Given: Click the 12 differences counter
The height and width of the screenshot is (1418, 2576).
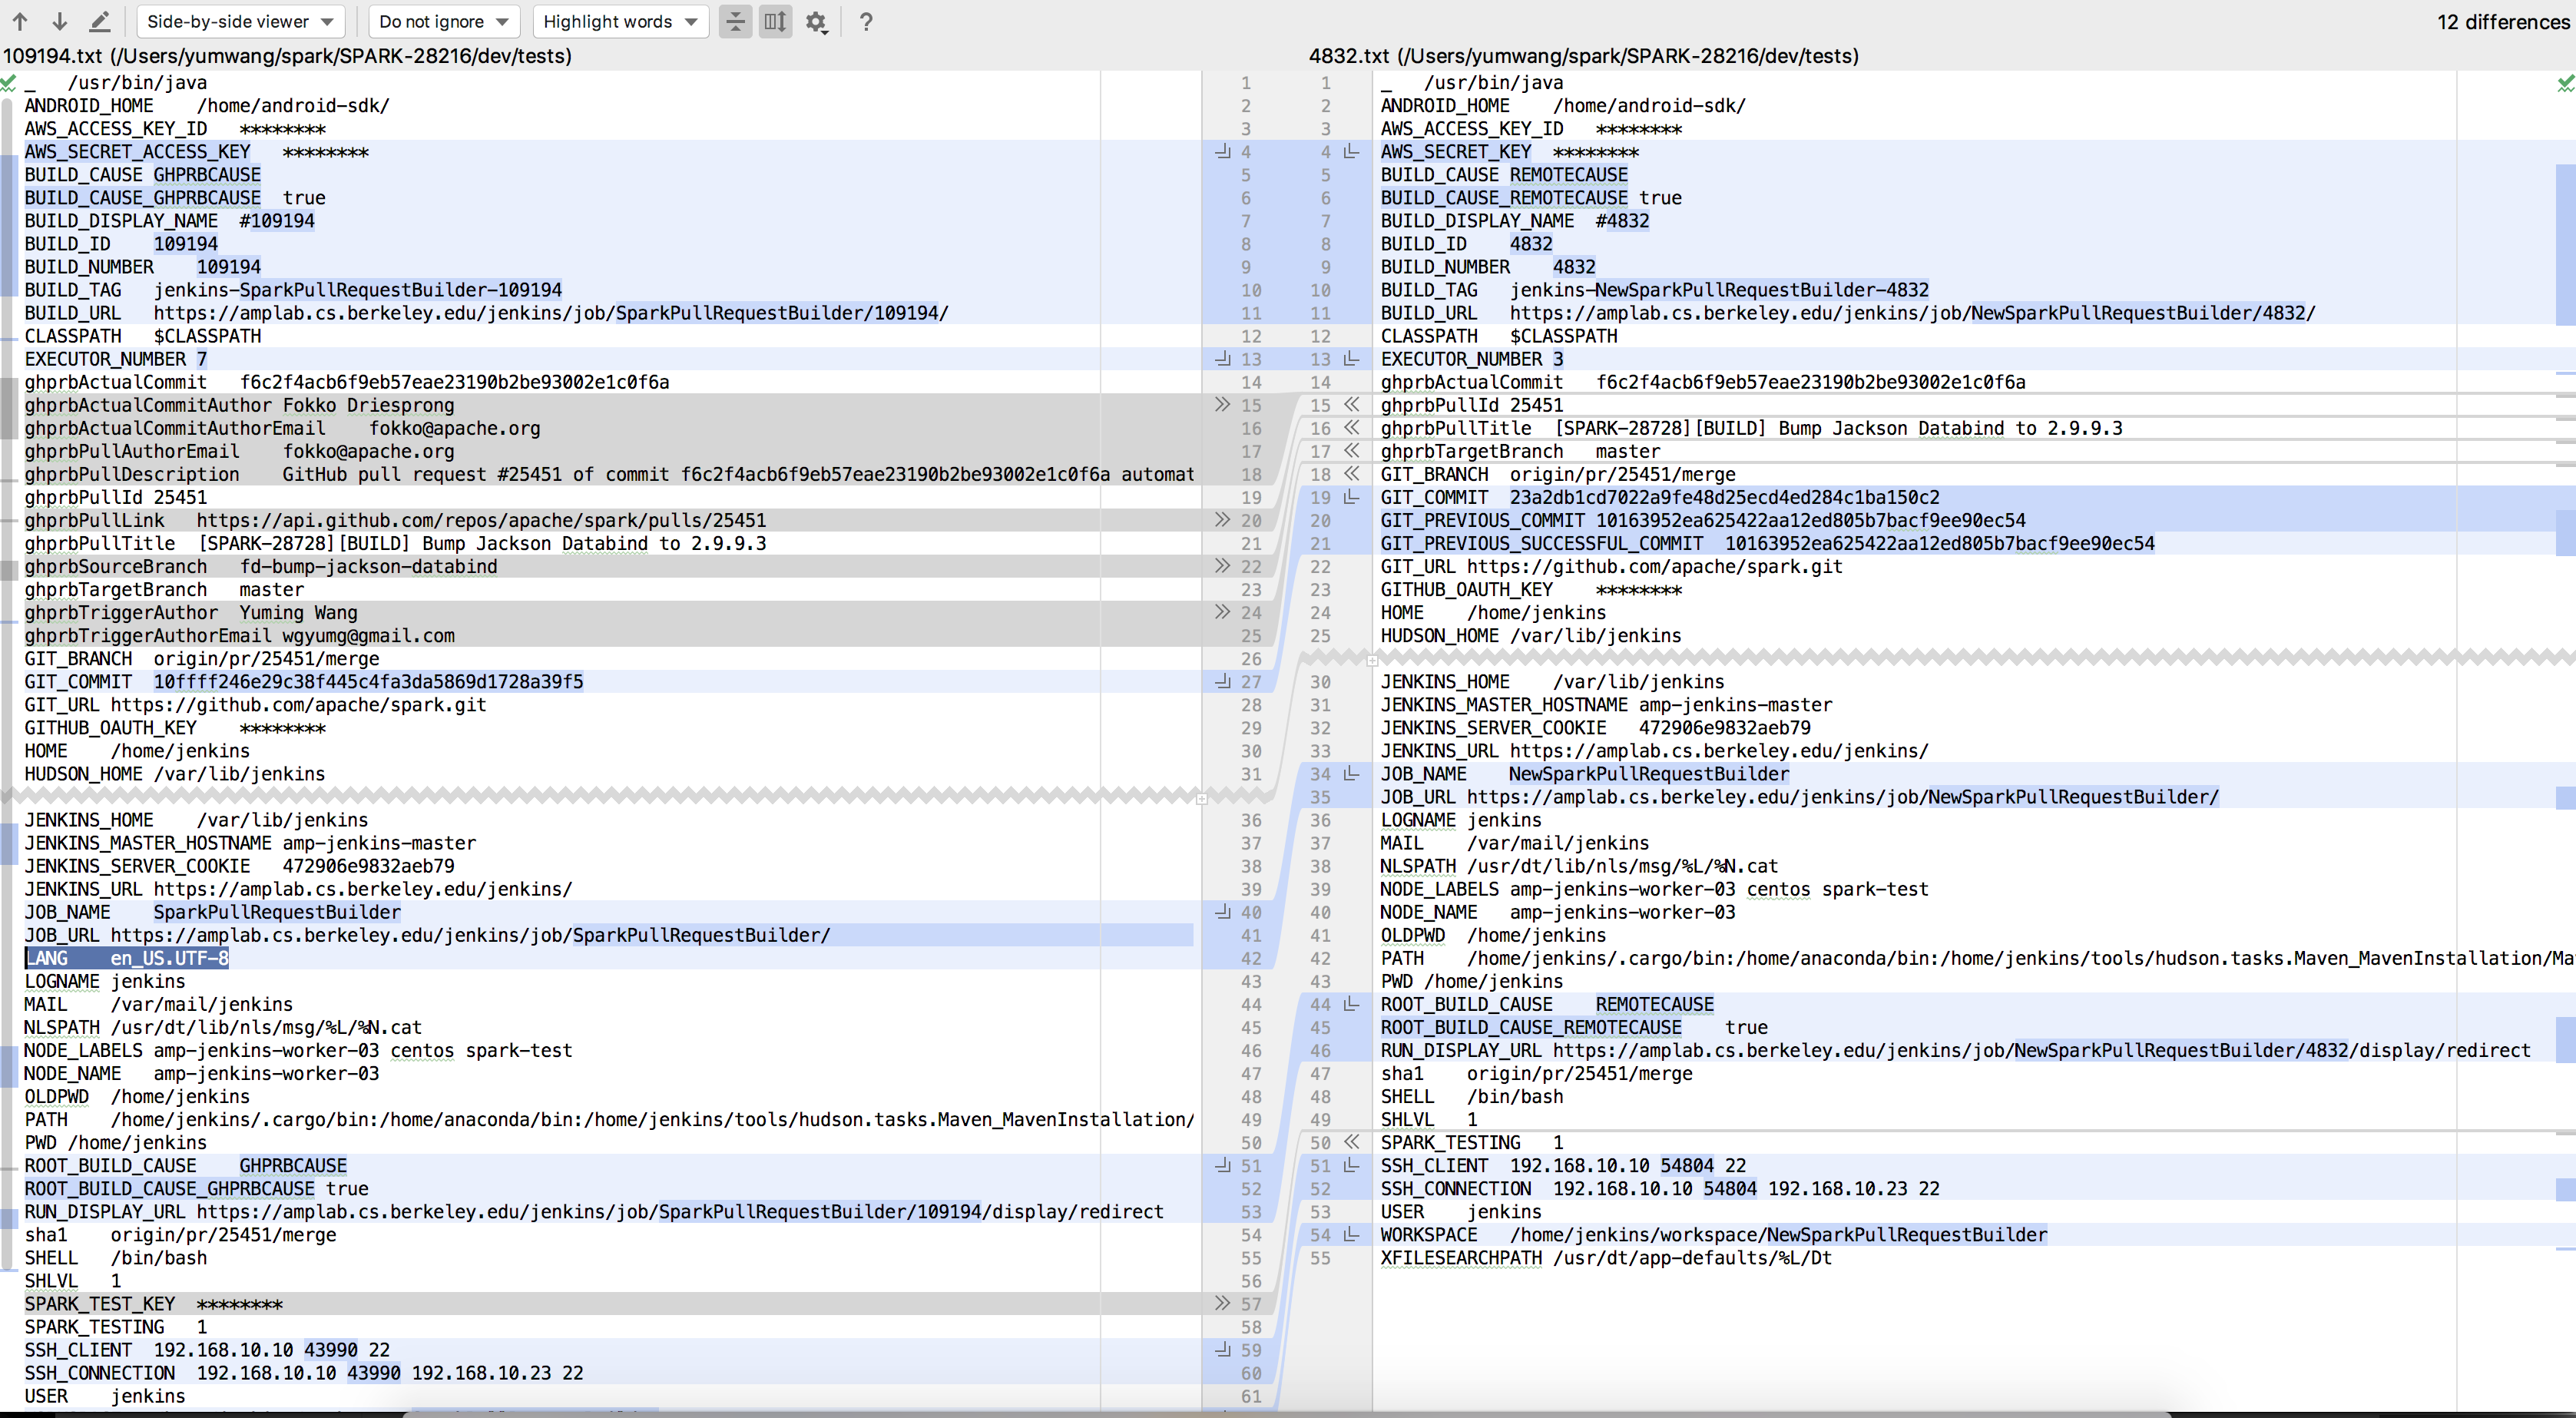Looking at the screenshot, I should (2502, 22).
